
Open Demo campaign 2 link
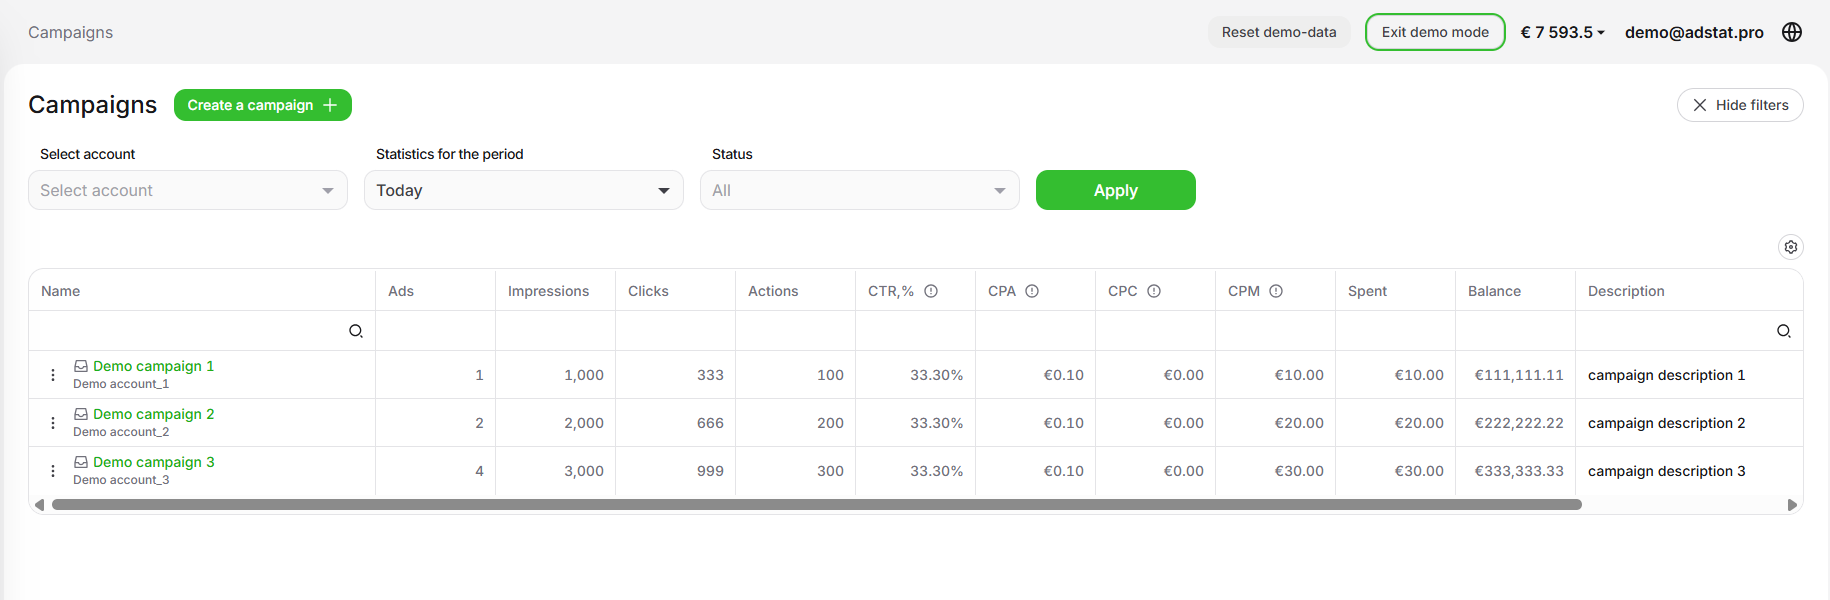153,414
